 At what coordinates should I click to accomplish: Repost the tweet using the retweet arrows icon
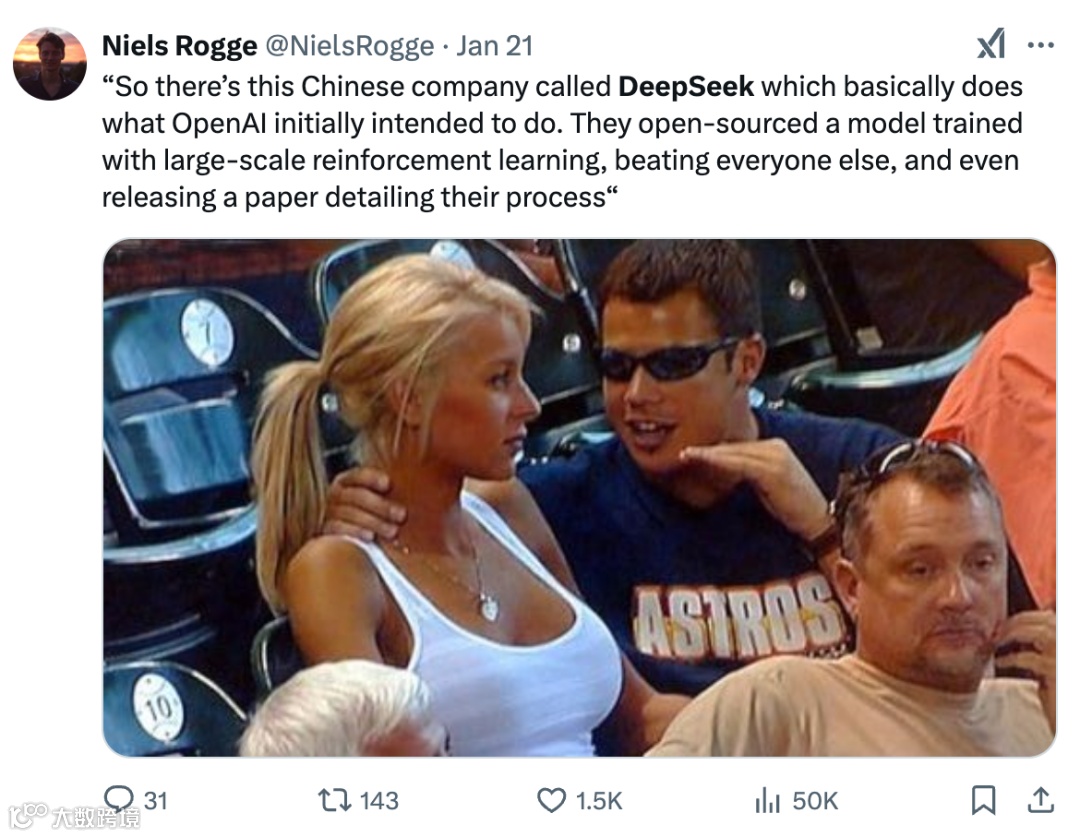coord(334,800)
